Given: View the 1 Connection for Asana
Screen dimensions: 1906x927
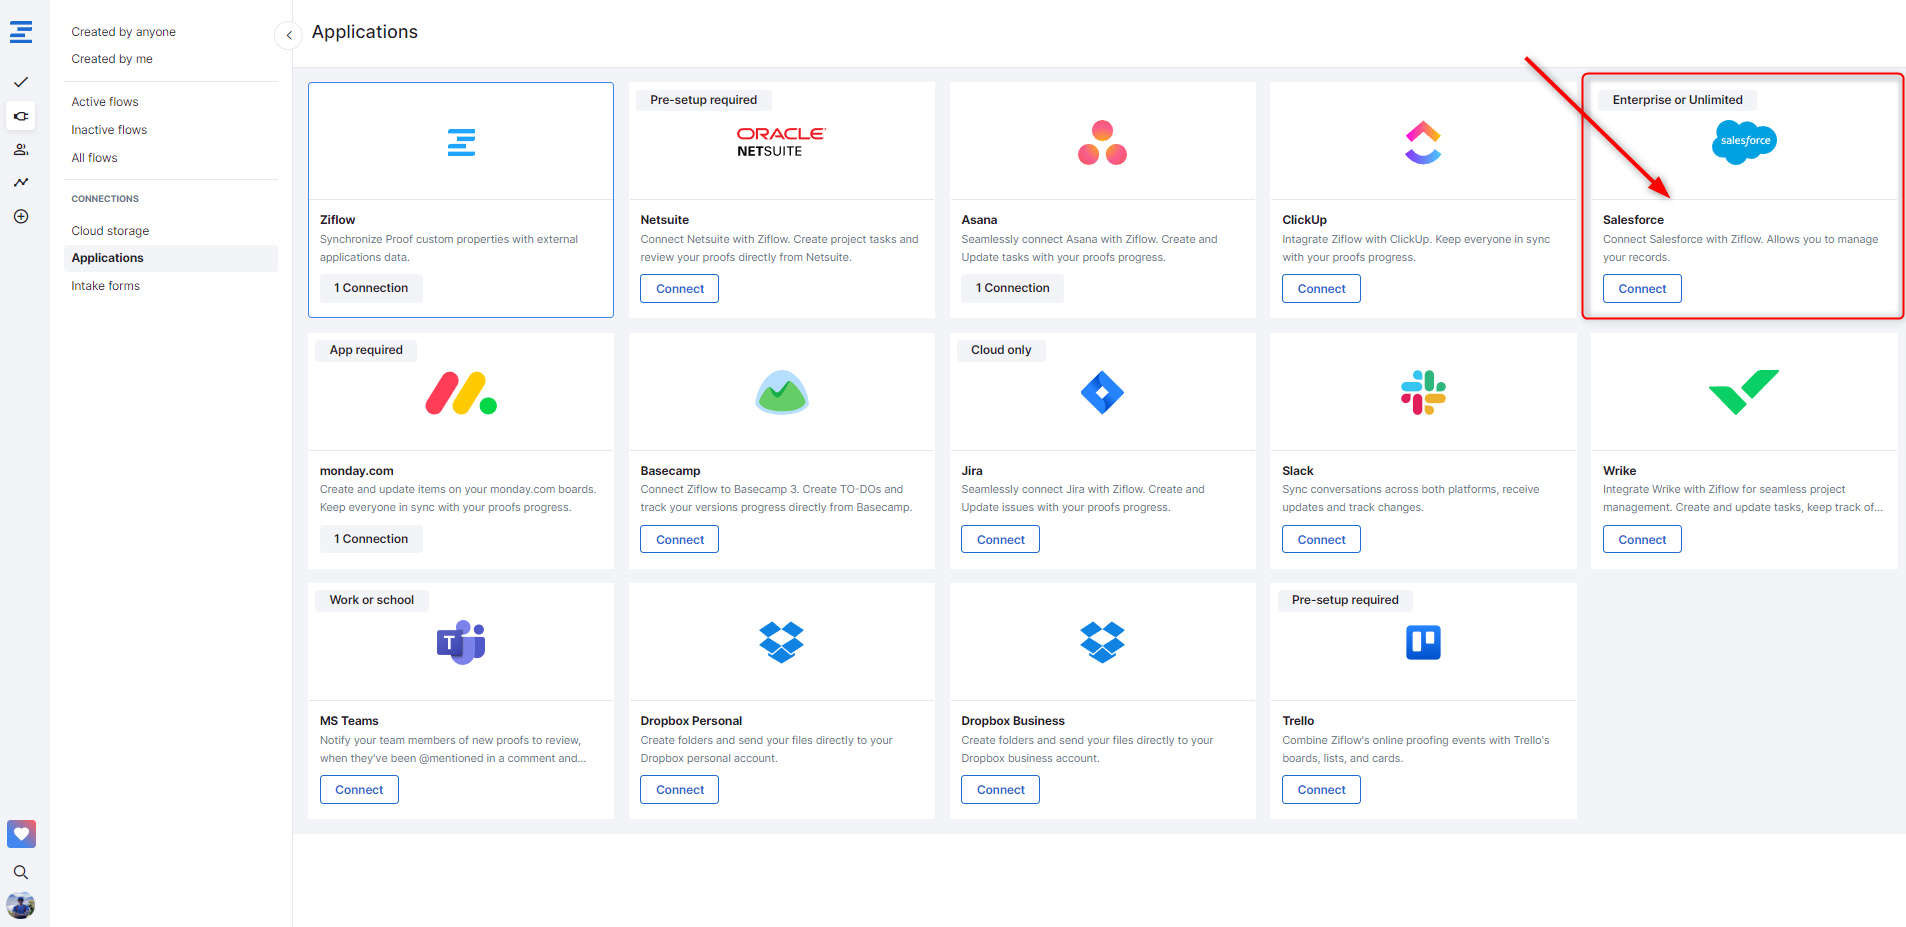Looking at the screenshot, I should (1012, 288).
